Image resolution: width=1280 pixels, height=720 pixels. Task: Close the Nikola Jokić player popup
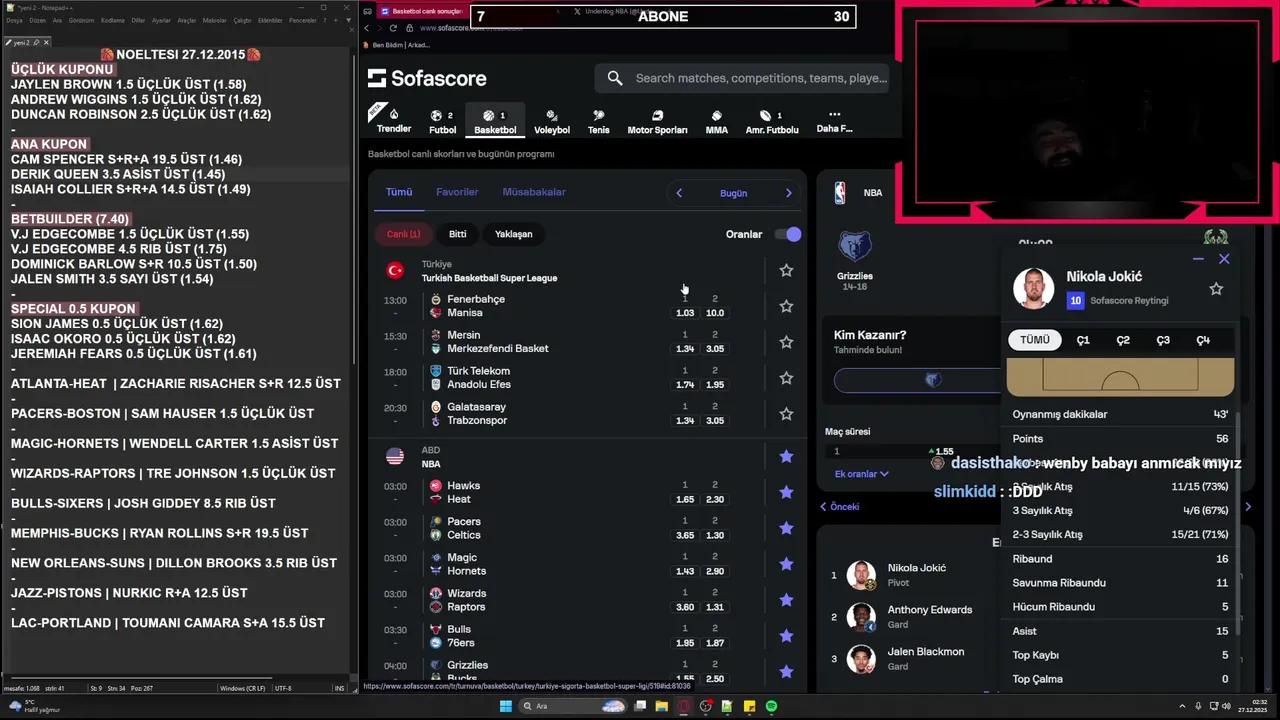point(1224,259)
